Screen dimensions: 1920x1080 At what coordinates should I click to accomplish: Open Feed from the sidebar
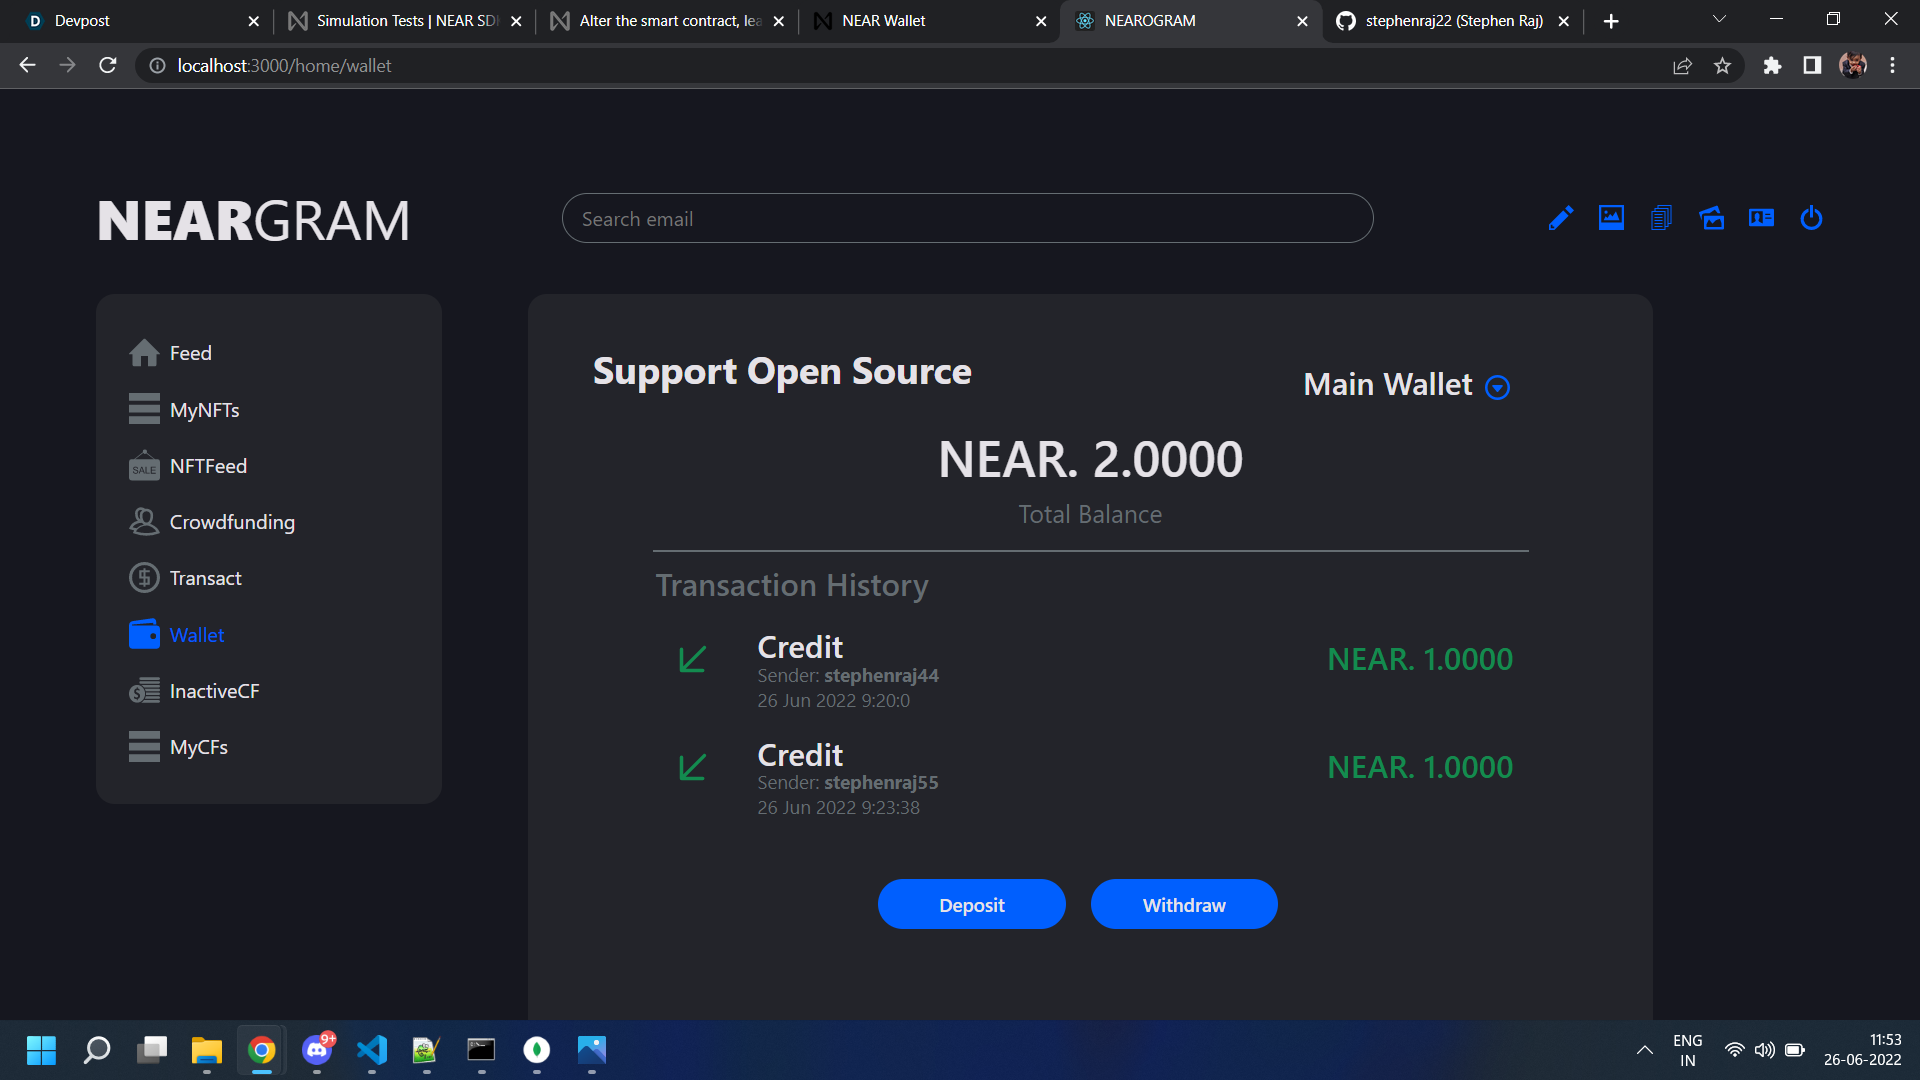pyautogui.click(x=190, y=353)
